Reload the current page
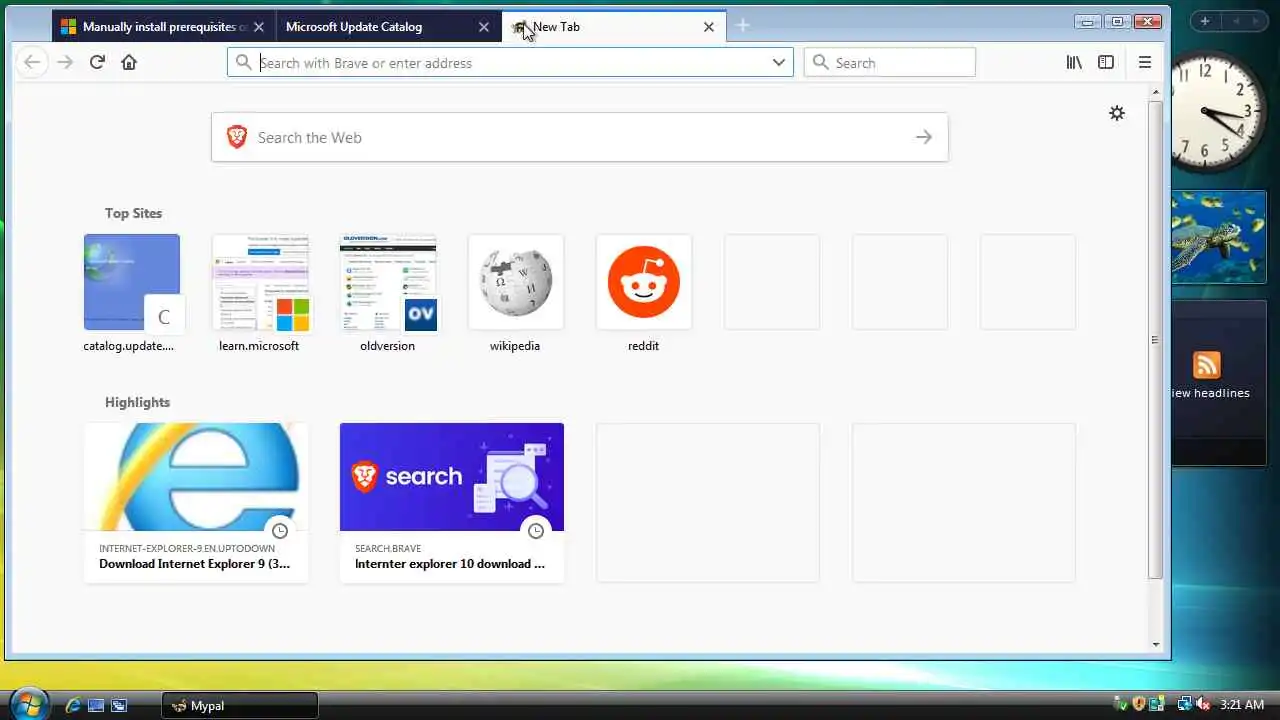Image resolution: width=1280 pixels, height=720 pixels. (97, 62)
